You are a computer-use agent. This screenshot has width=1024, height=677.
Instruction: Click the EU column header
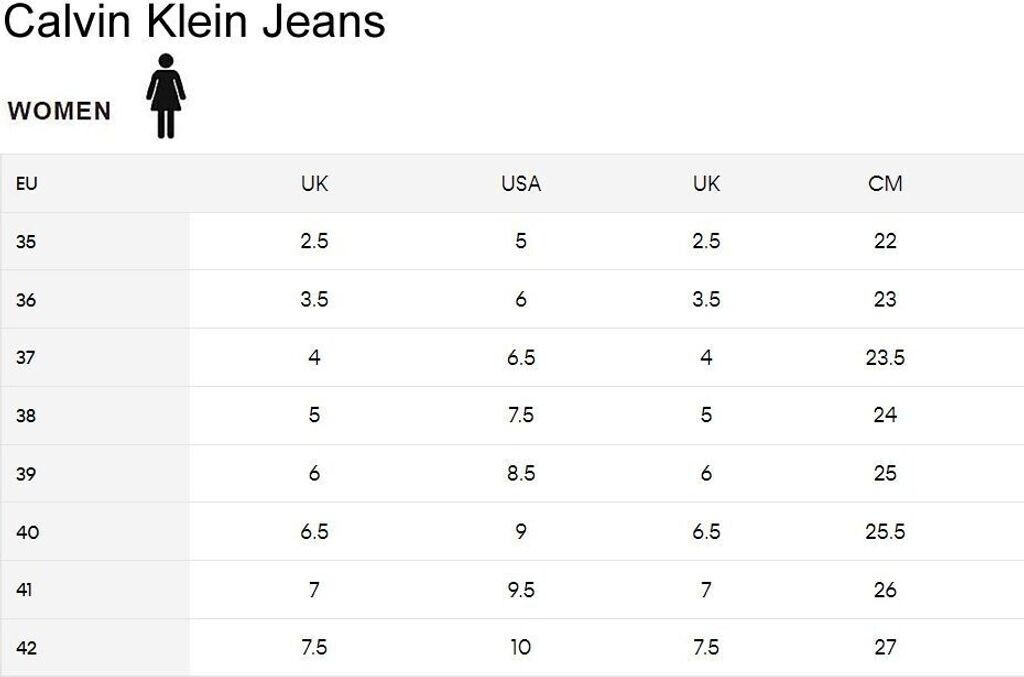point(27,183)
